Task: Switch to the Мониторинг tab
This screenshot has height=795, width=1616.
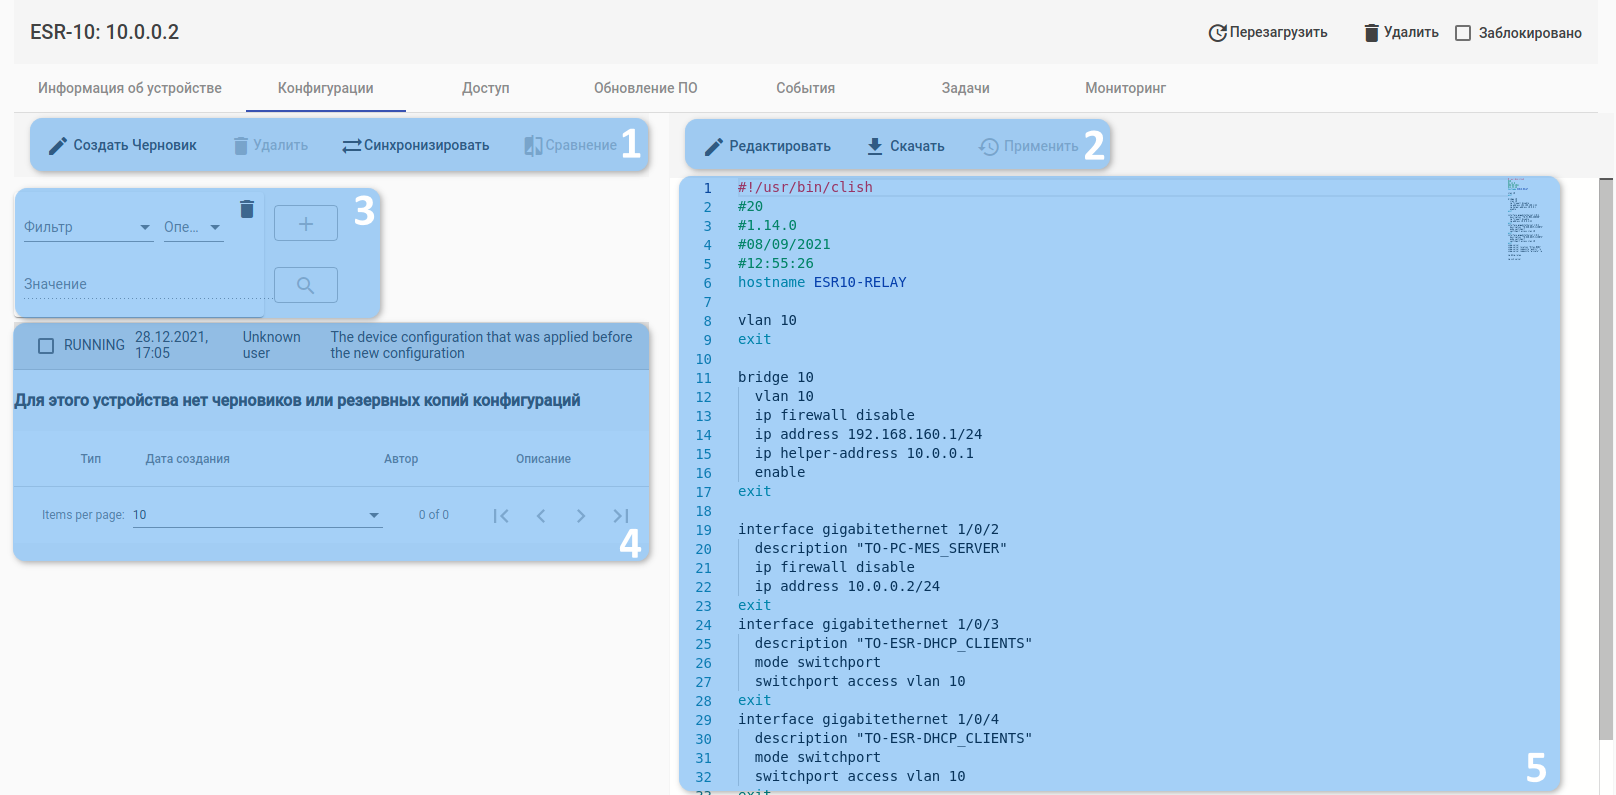Action: (x=1125, y=88)
